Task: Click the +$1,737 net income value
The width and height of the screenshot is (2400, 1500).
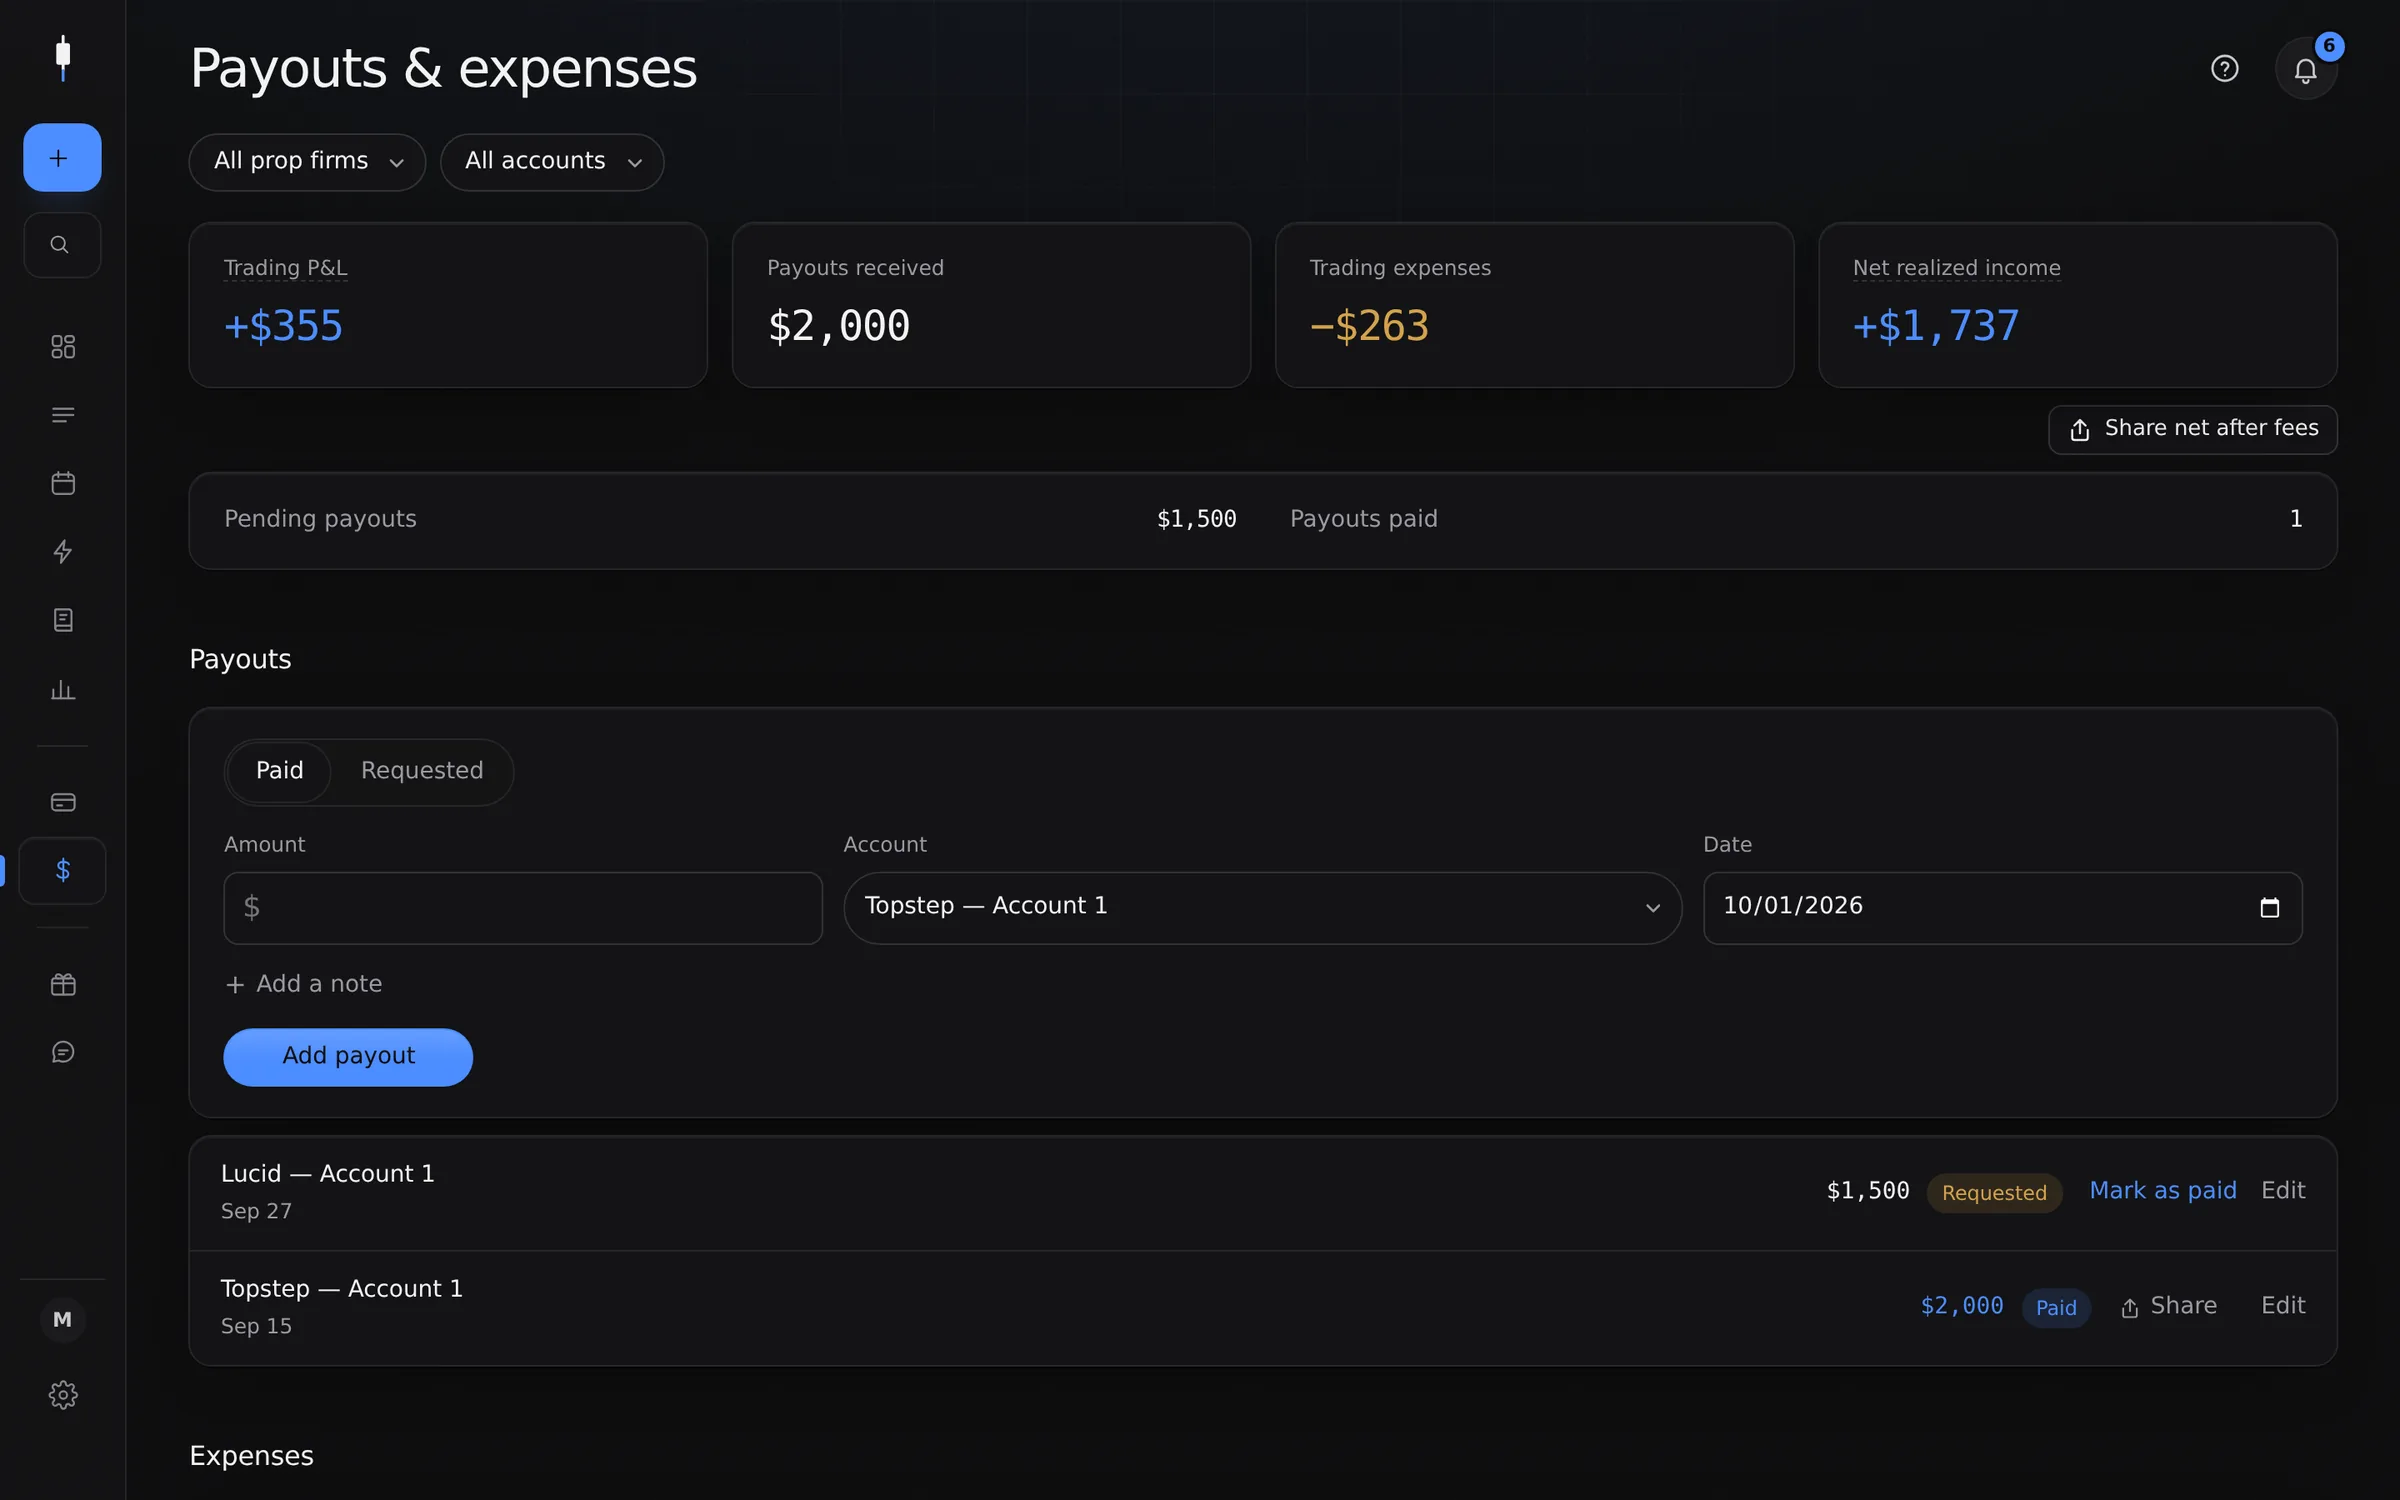Action: pos(1935,326)
